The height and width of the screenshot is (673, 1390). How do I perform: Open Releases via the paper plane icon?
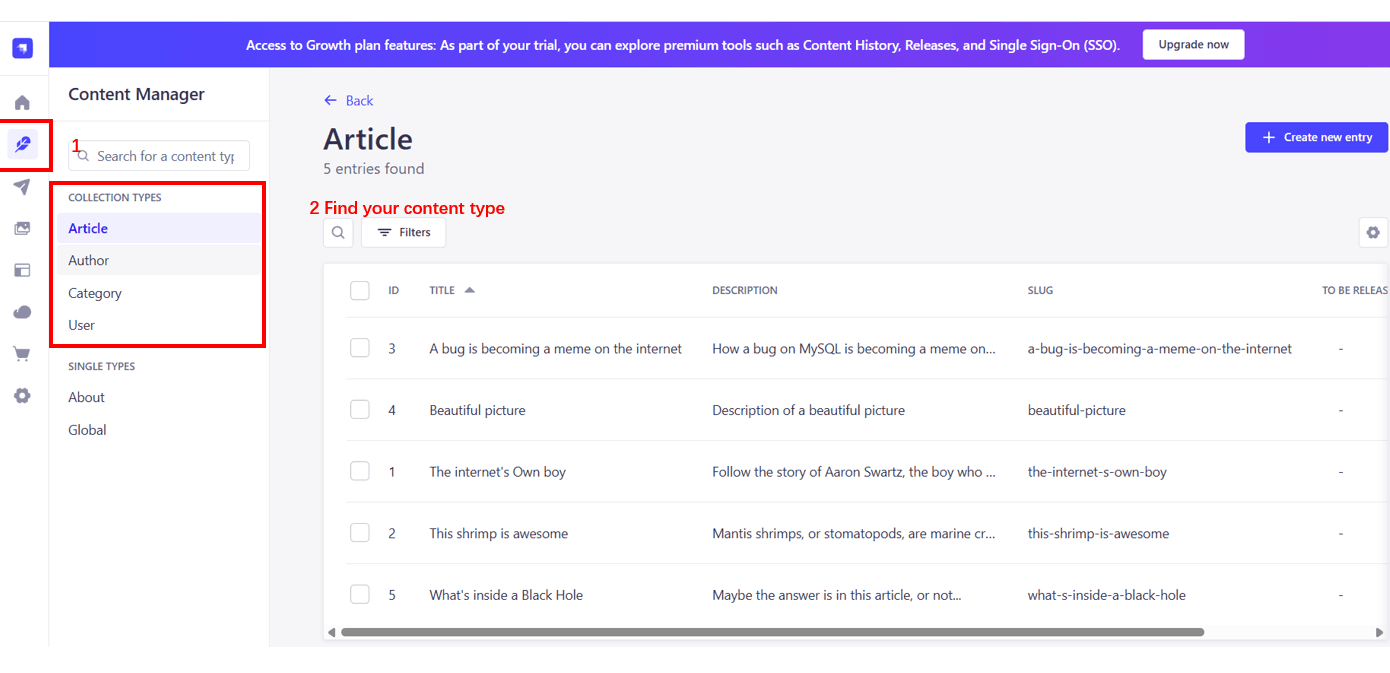(x=22, y=187)
